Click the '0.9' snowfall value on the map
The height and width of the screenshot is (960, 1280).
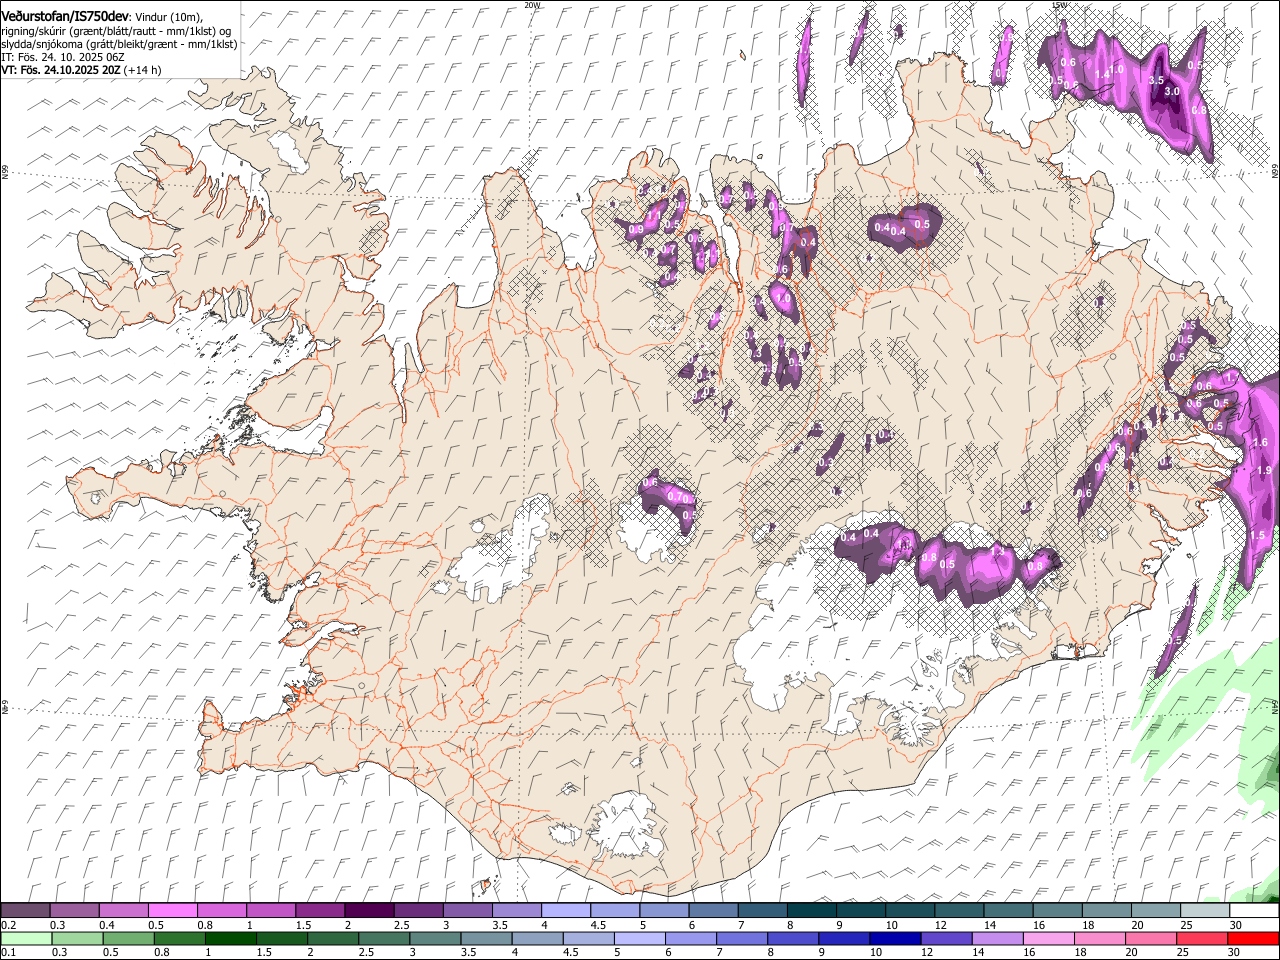click(636, 230)
